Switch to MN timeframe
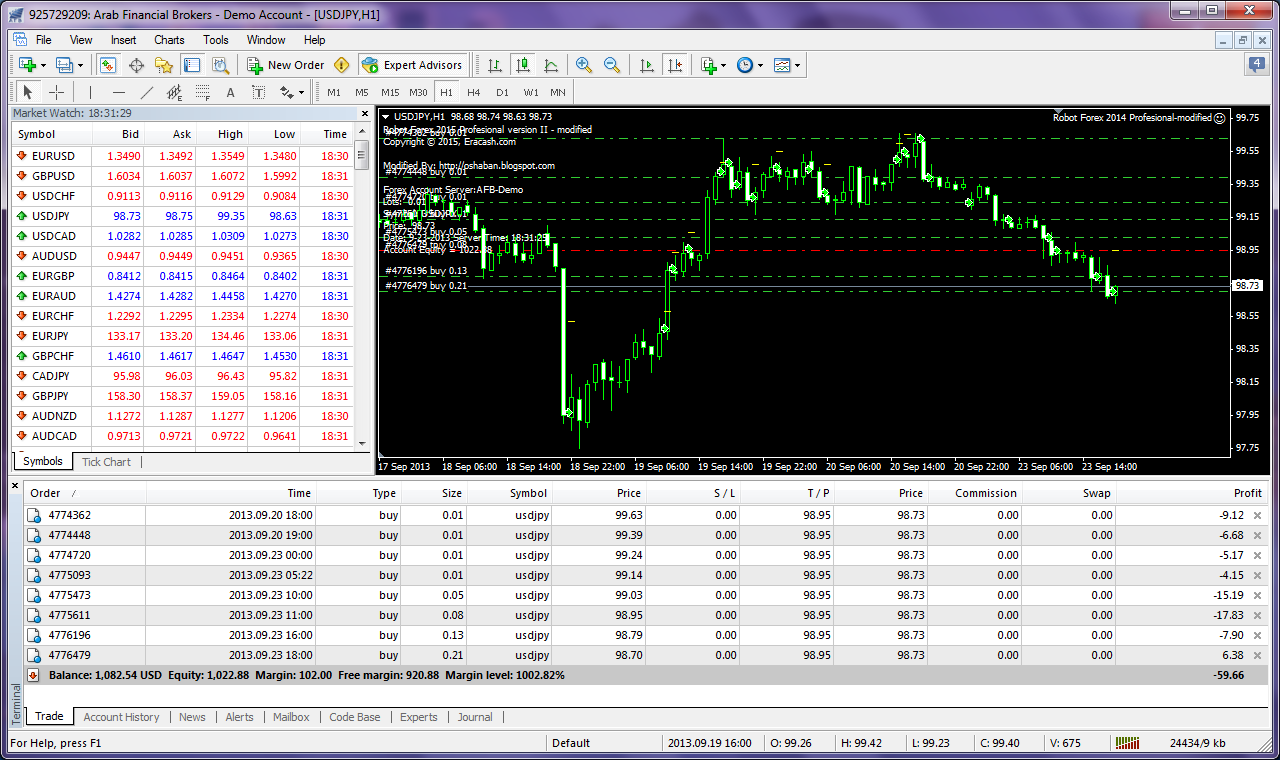 (x=558, y=92)
